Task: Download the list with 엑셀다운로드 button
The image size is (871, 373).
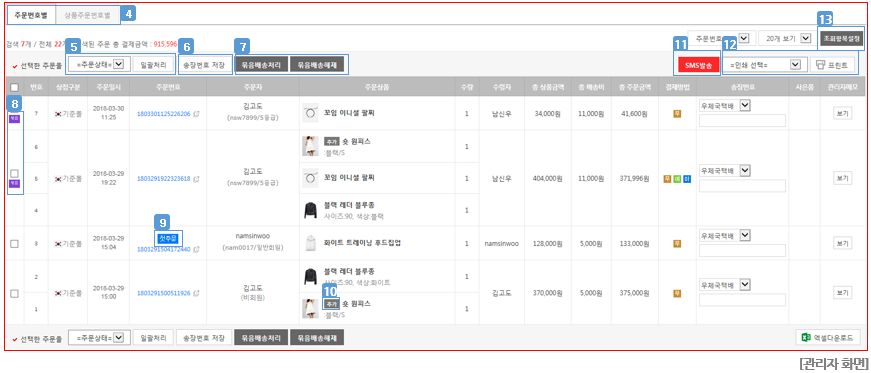Action: point(828,337)
